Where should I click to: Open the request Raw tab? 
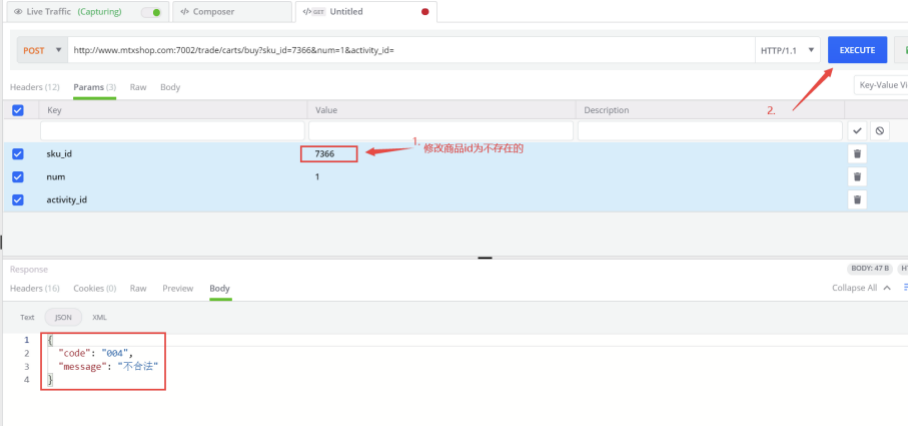coord(138,87)
